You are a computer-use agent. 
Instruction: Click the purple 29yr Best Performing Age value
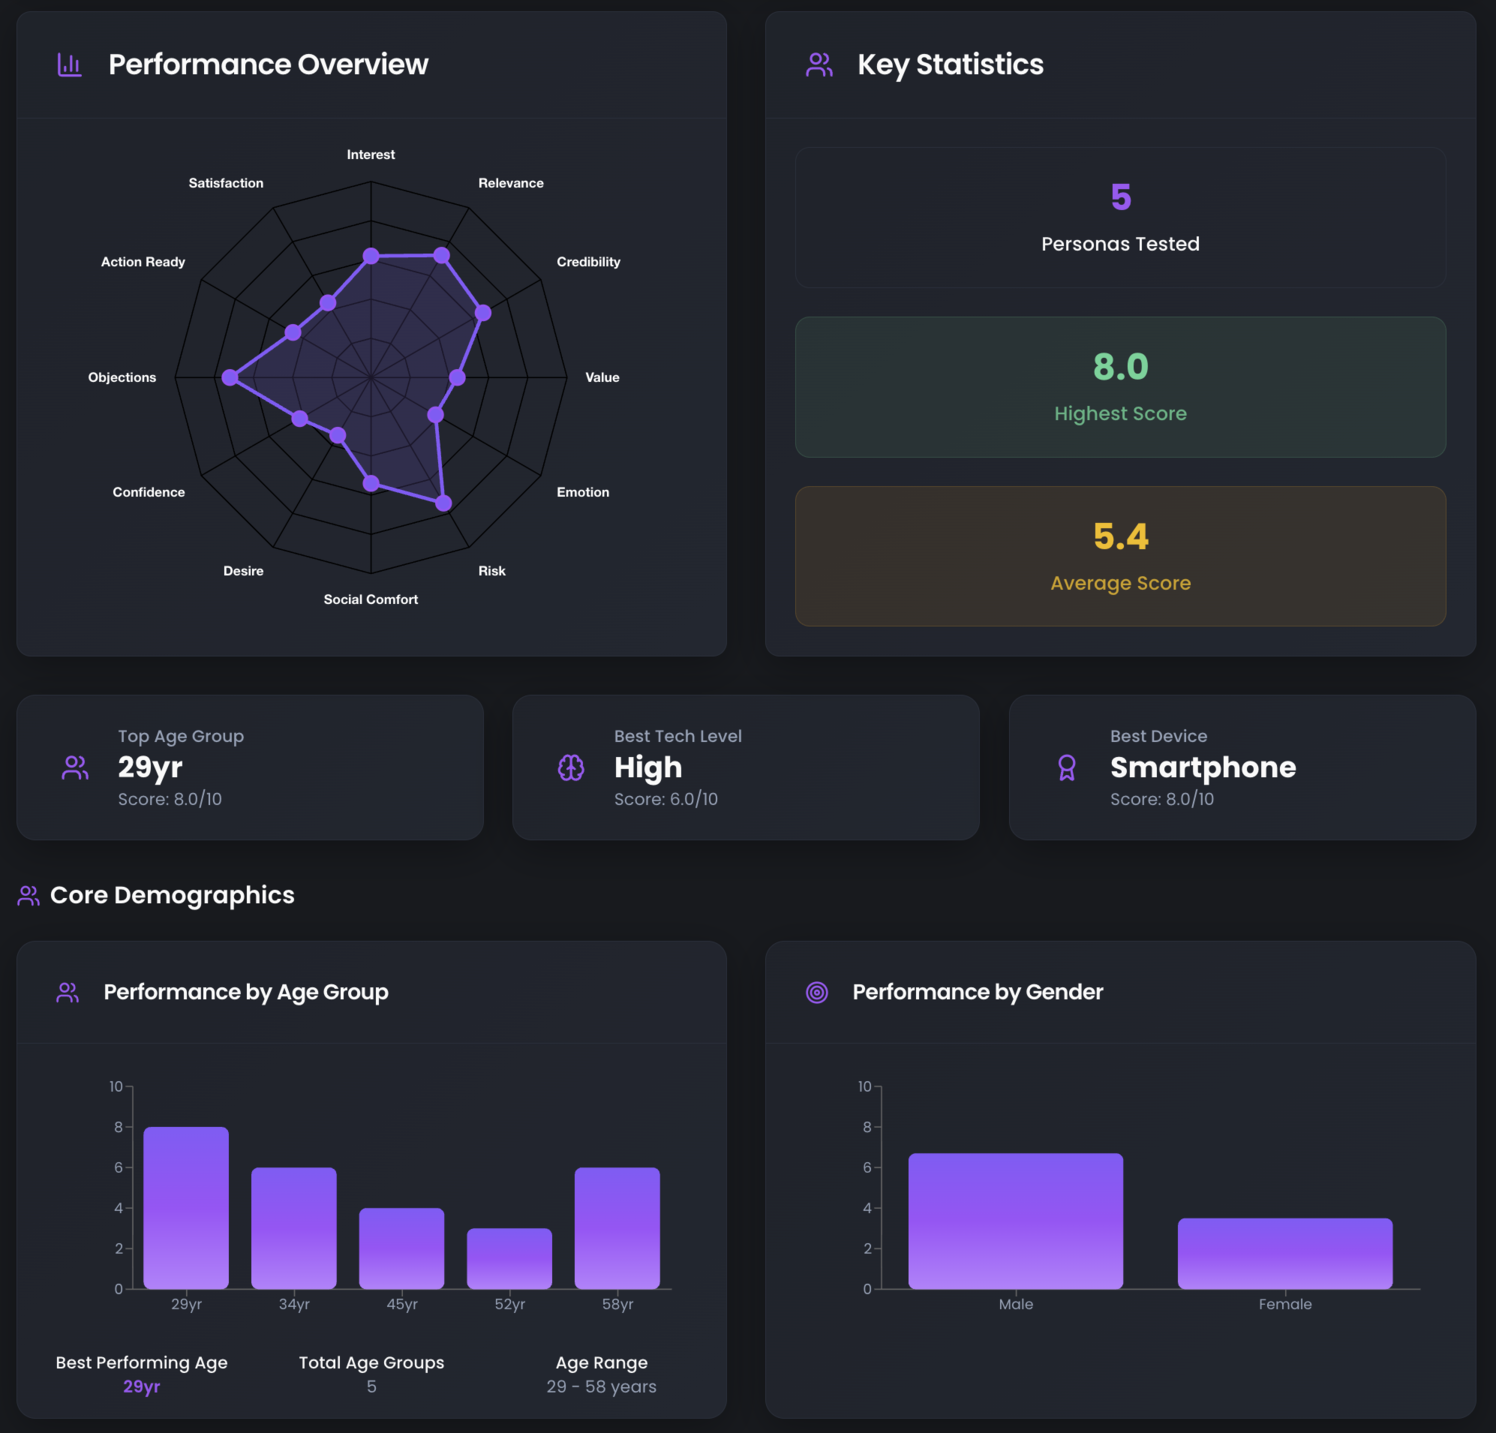tap(141, 1387)
